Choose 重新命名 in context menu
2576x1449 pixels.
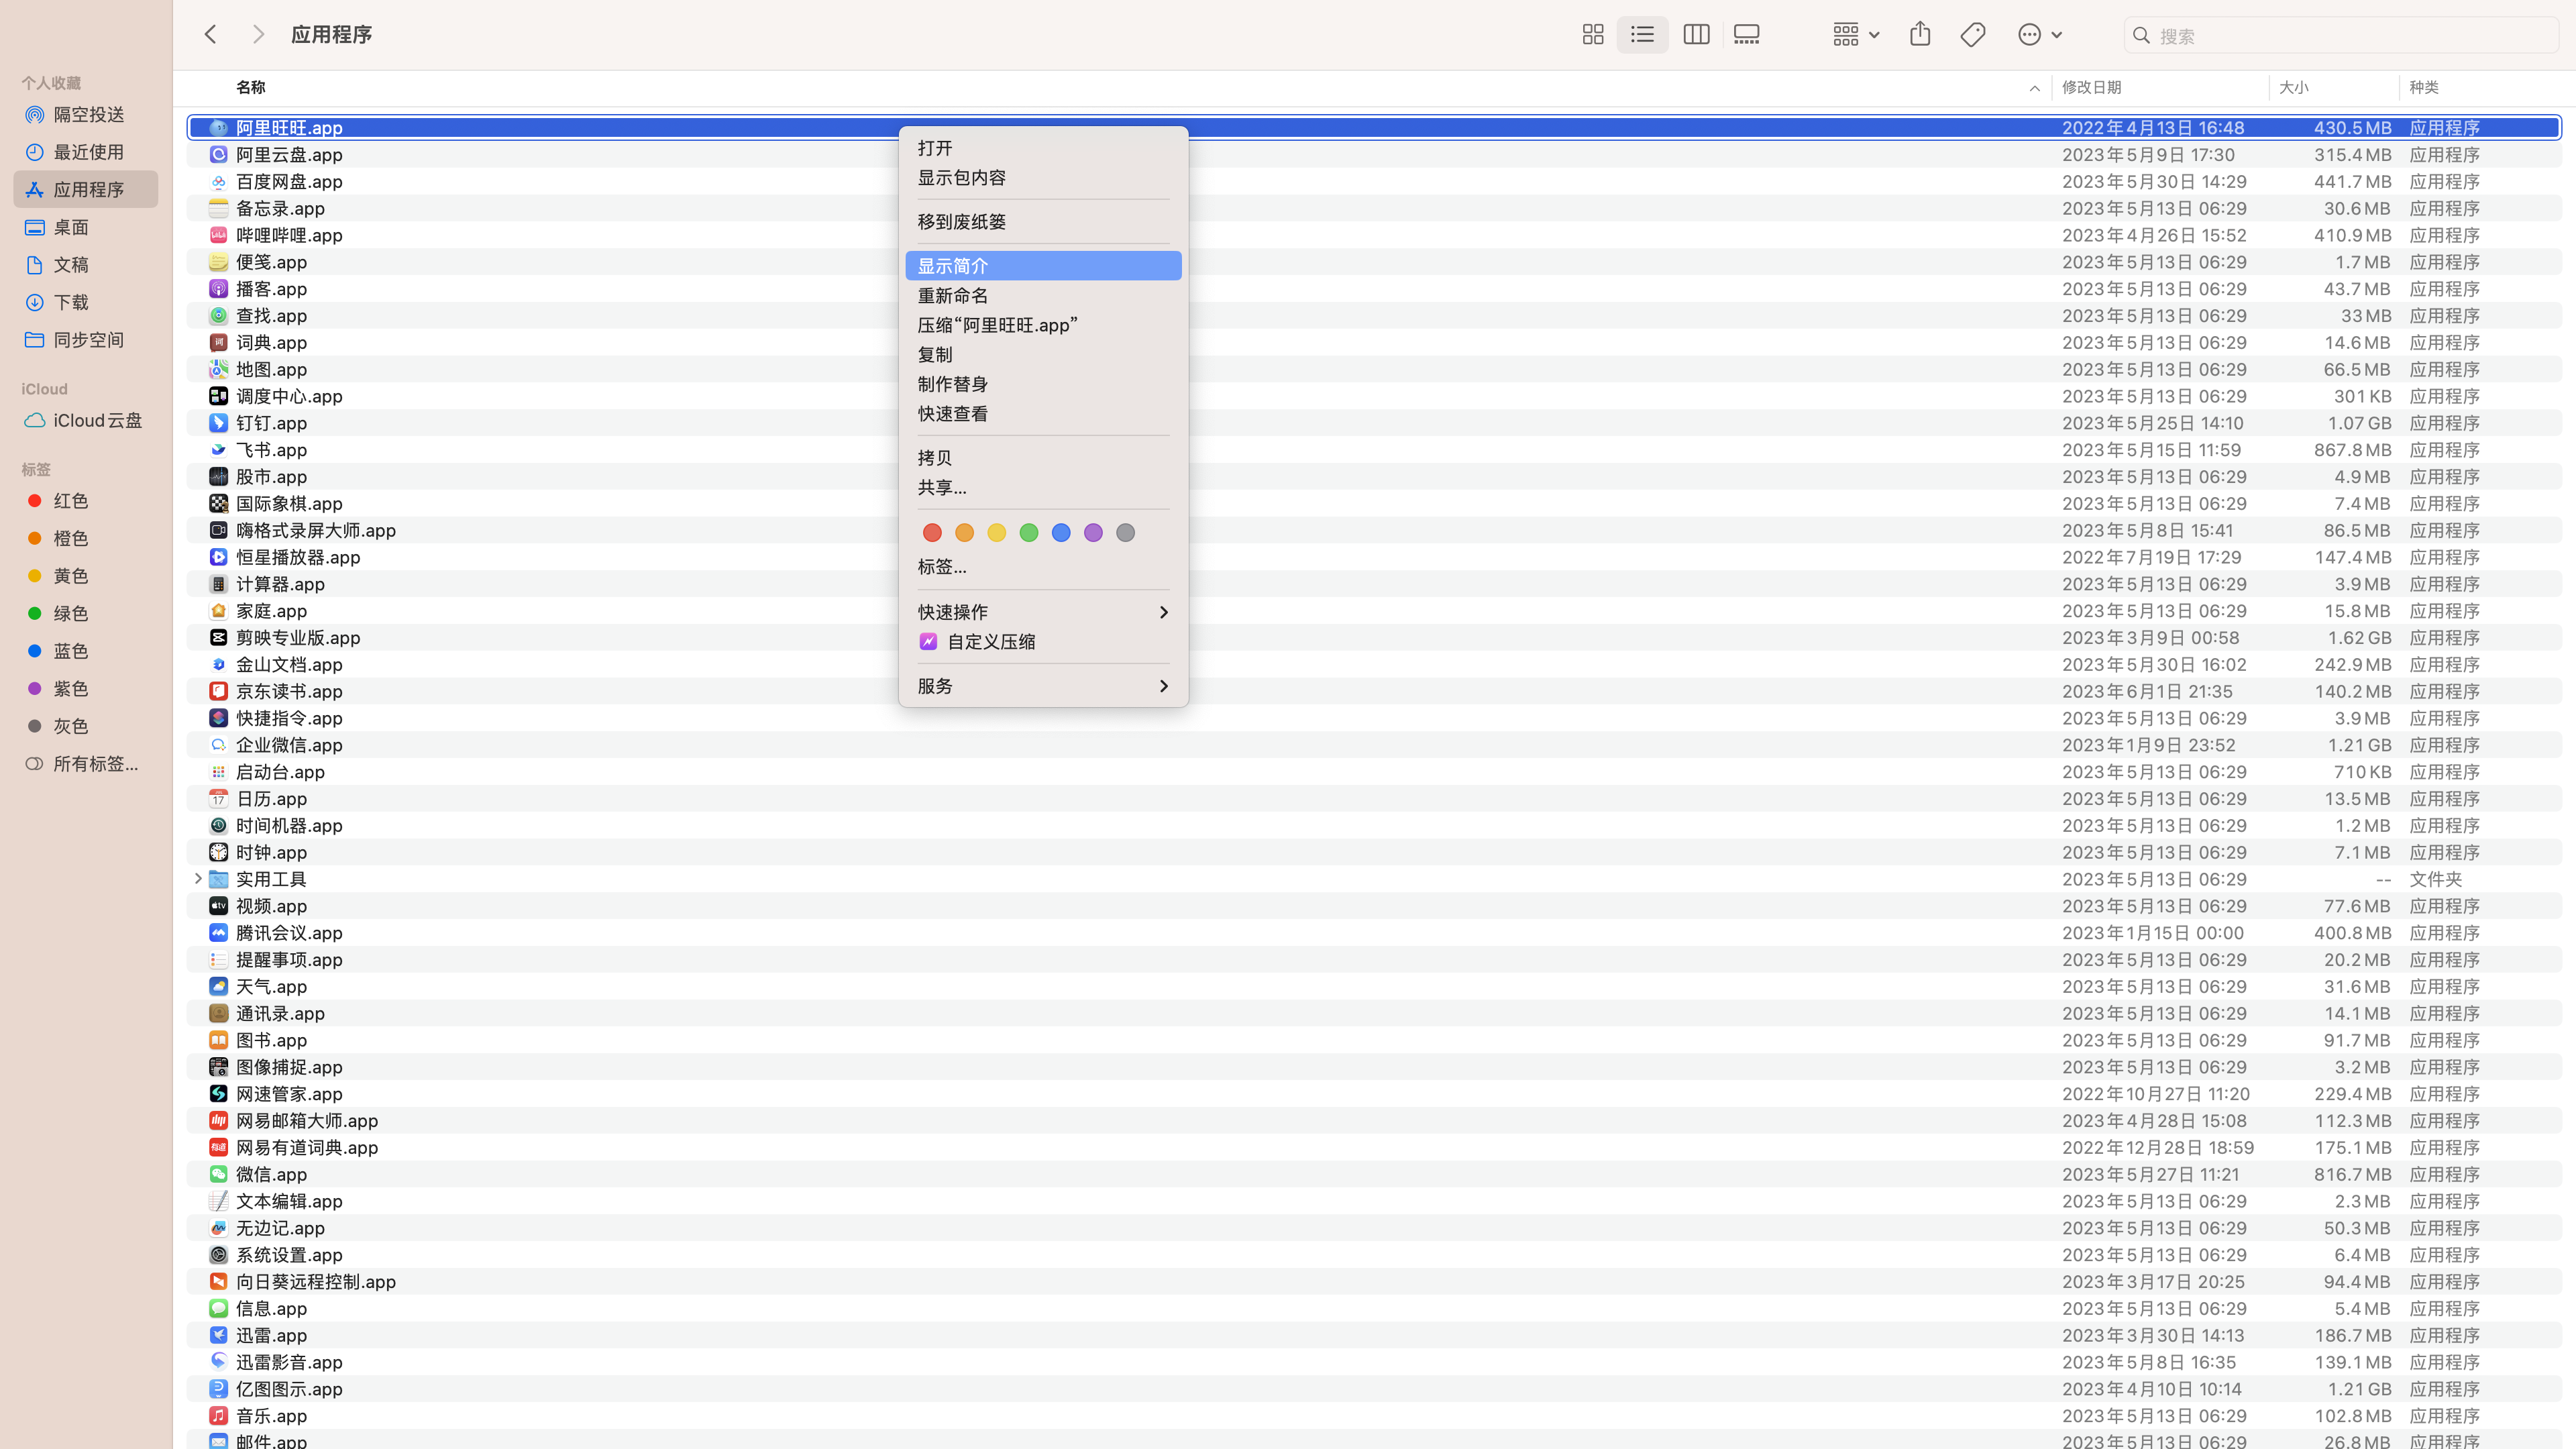click(1043, 296)
